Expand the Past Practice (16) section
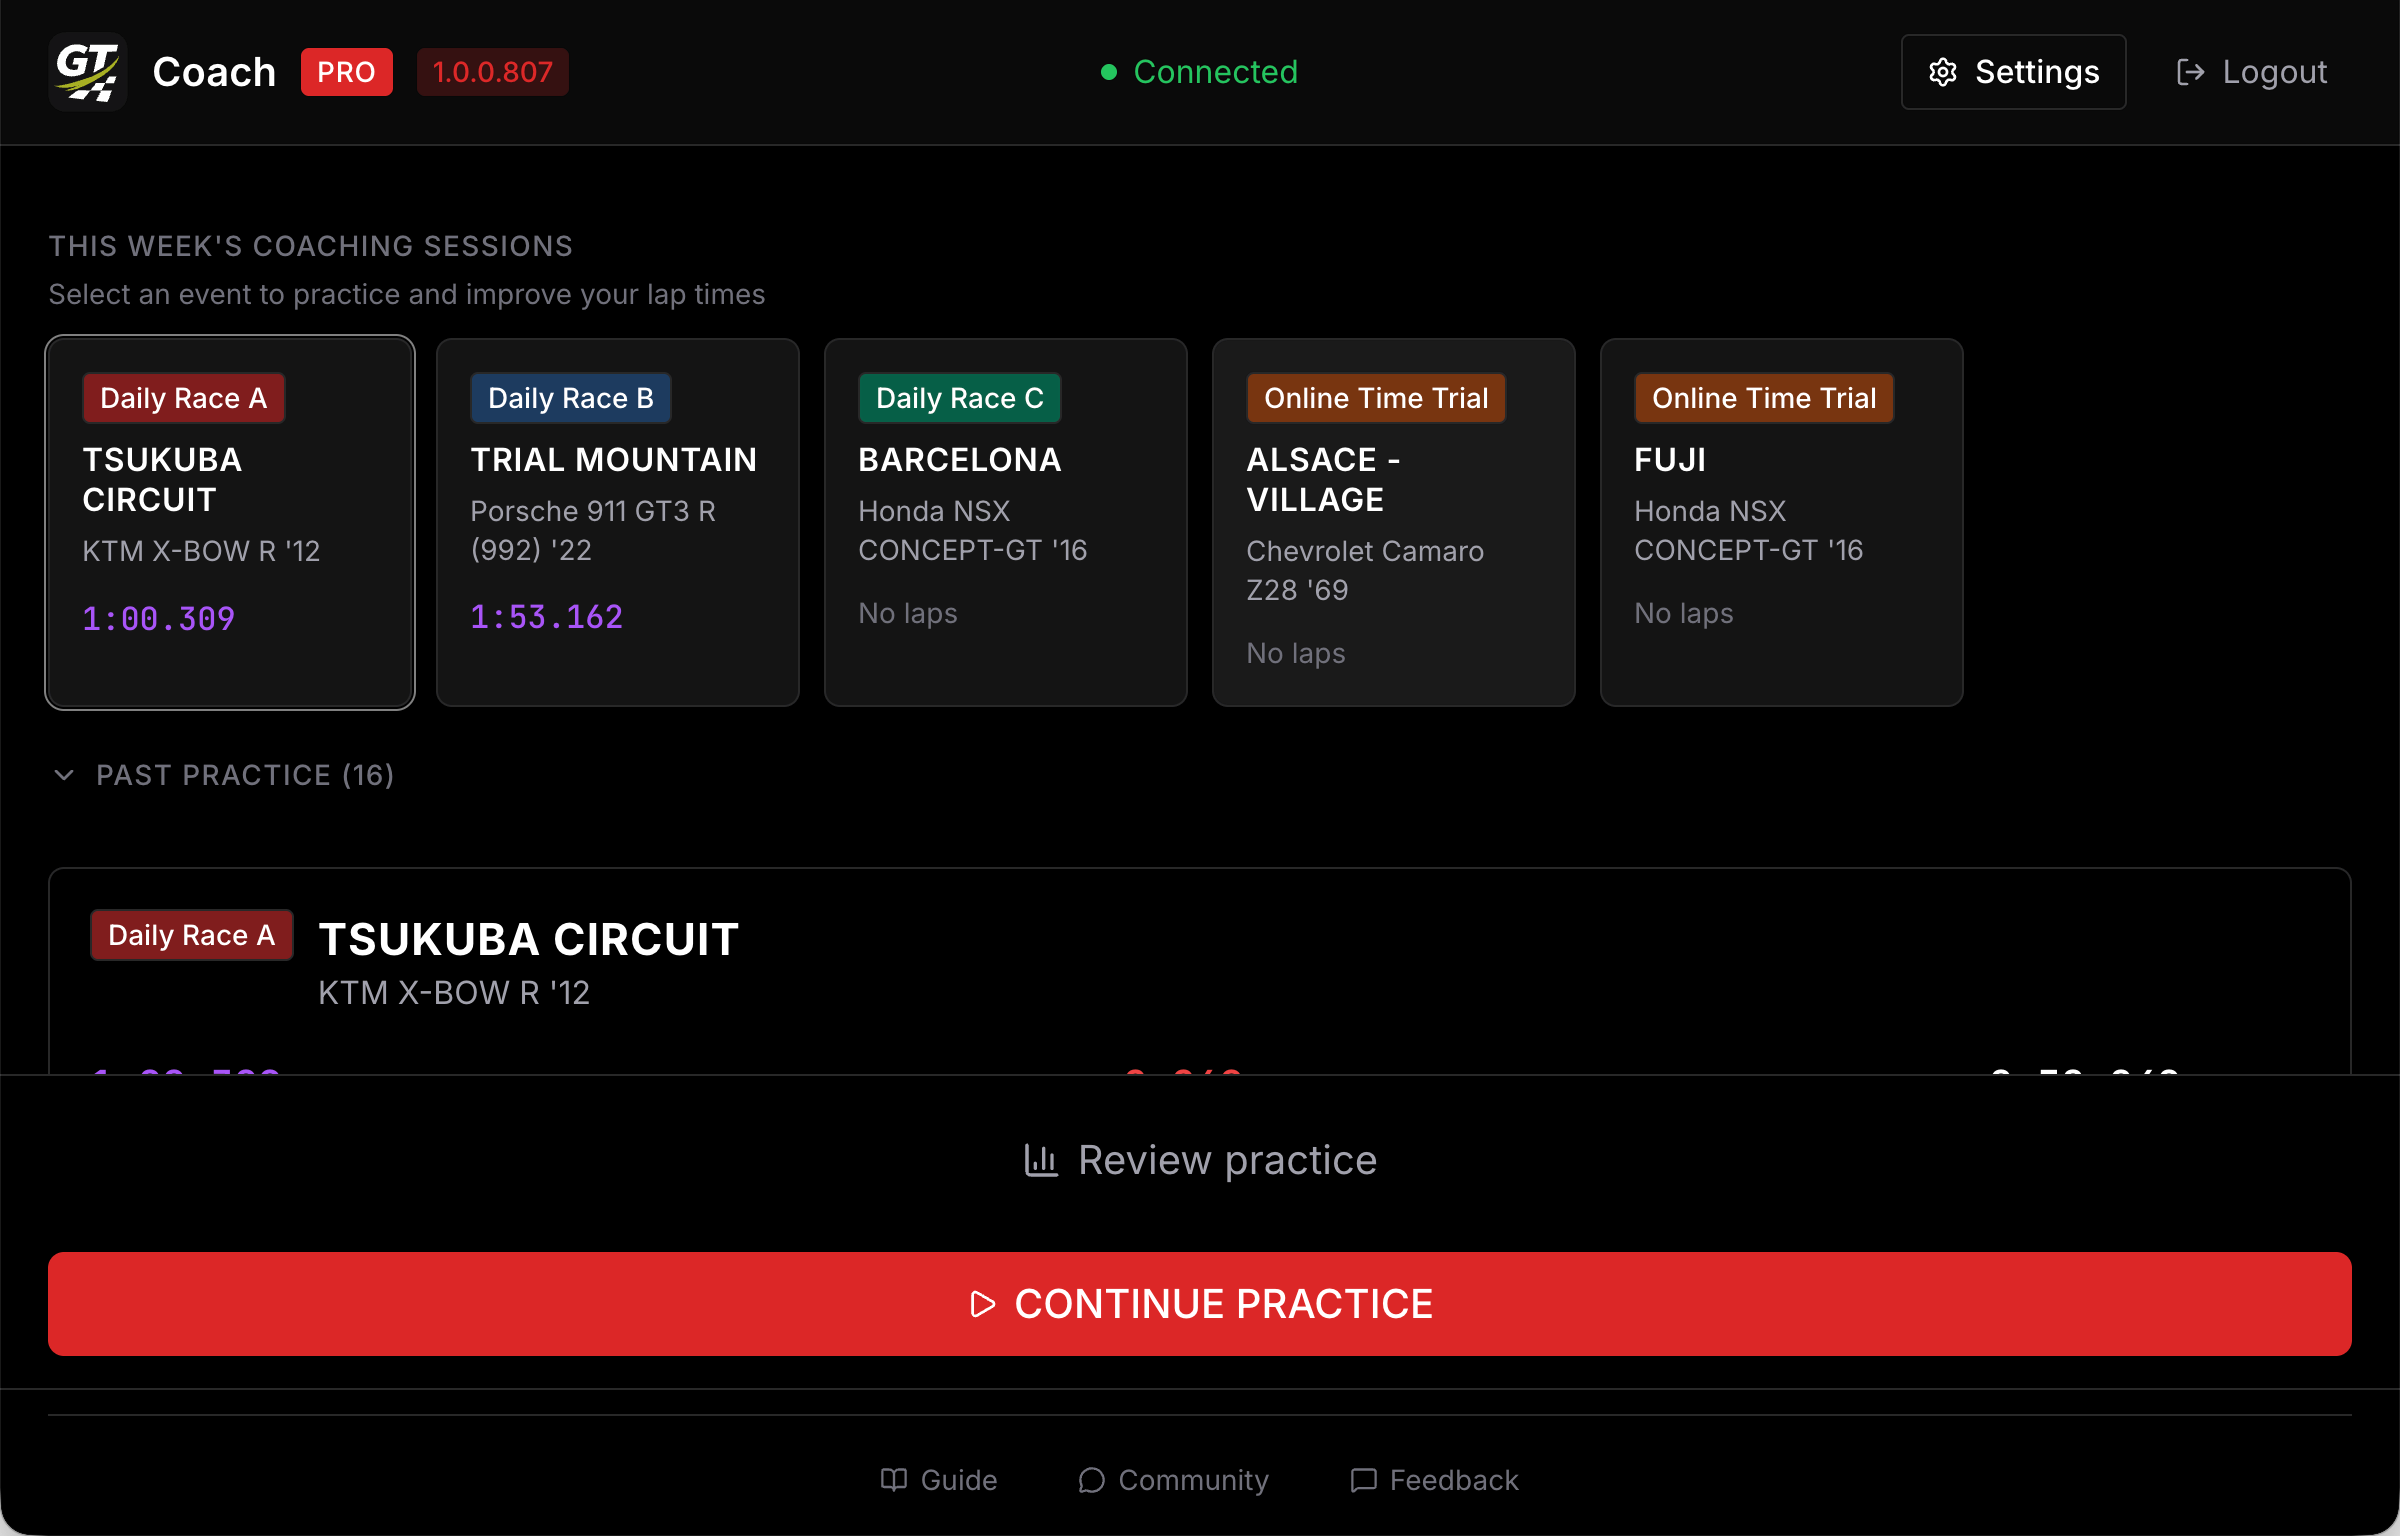Screen dimensions: 2400x1536 point(223,775)
